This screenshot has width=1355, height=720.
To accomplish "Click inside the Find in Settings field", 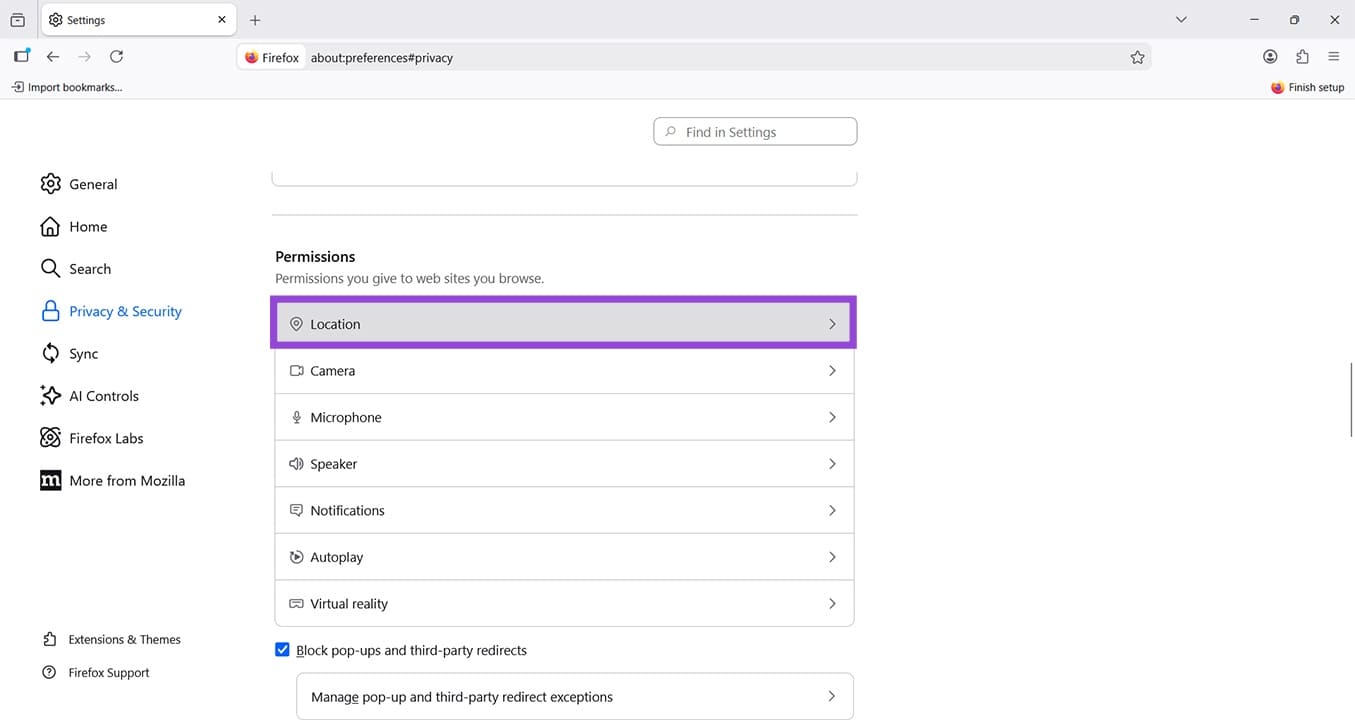I will (755, 131).
